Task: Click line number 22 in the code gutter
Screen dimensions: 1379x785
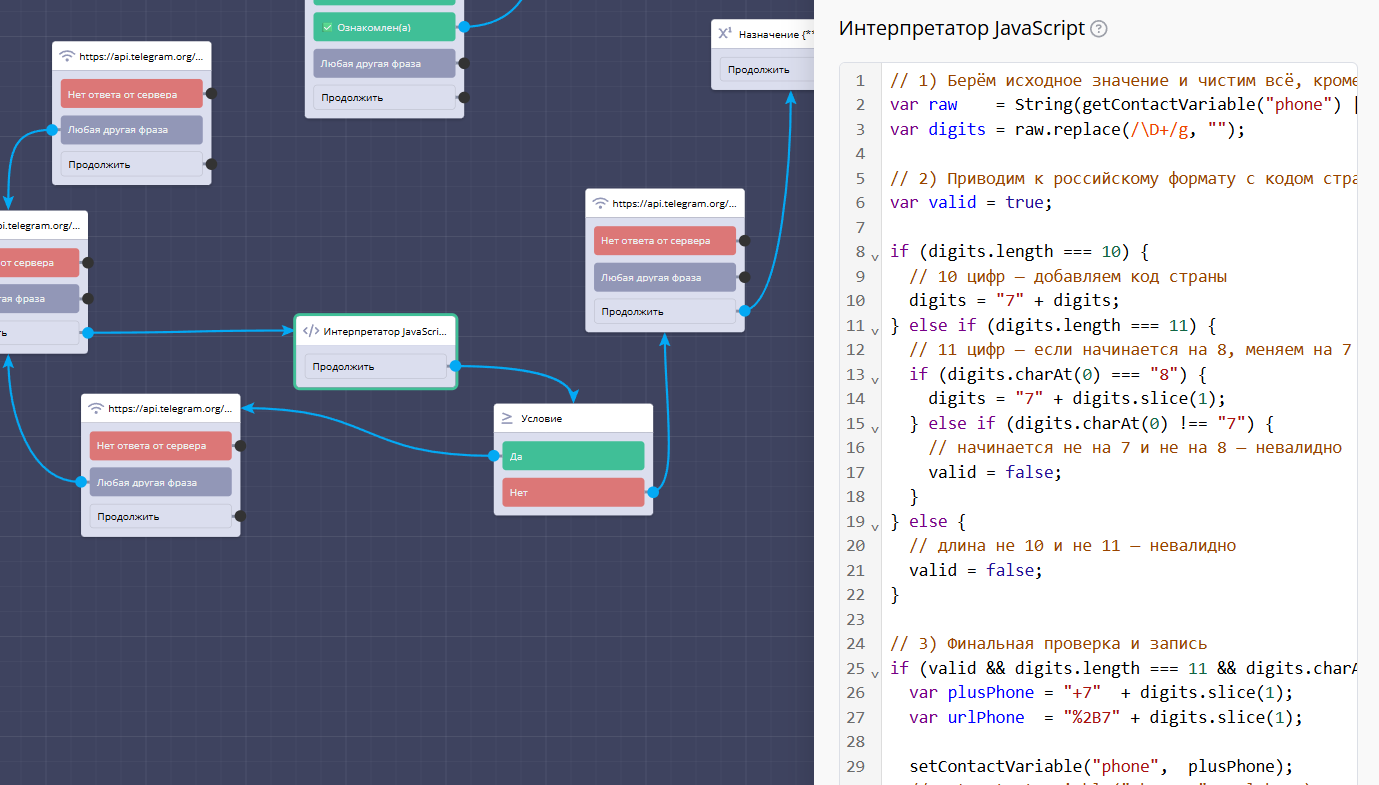Action: coord(855,595)
